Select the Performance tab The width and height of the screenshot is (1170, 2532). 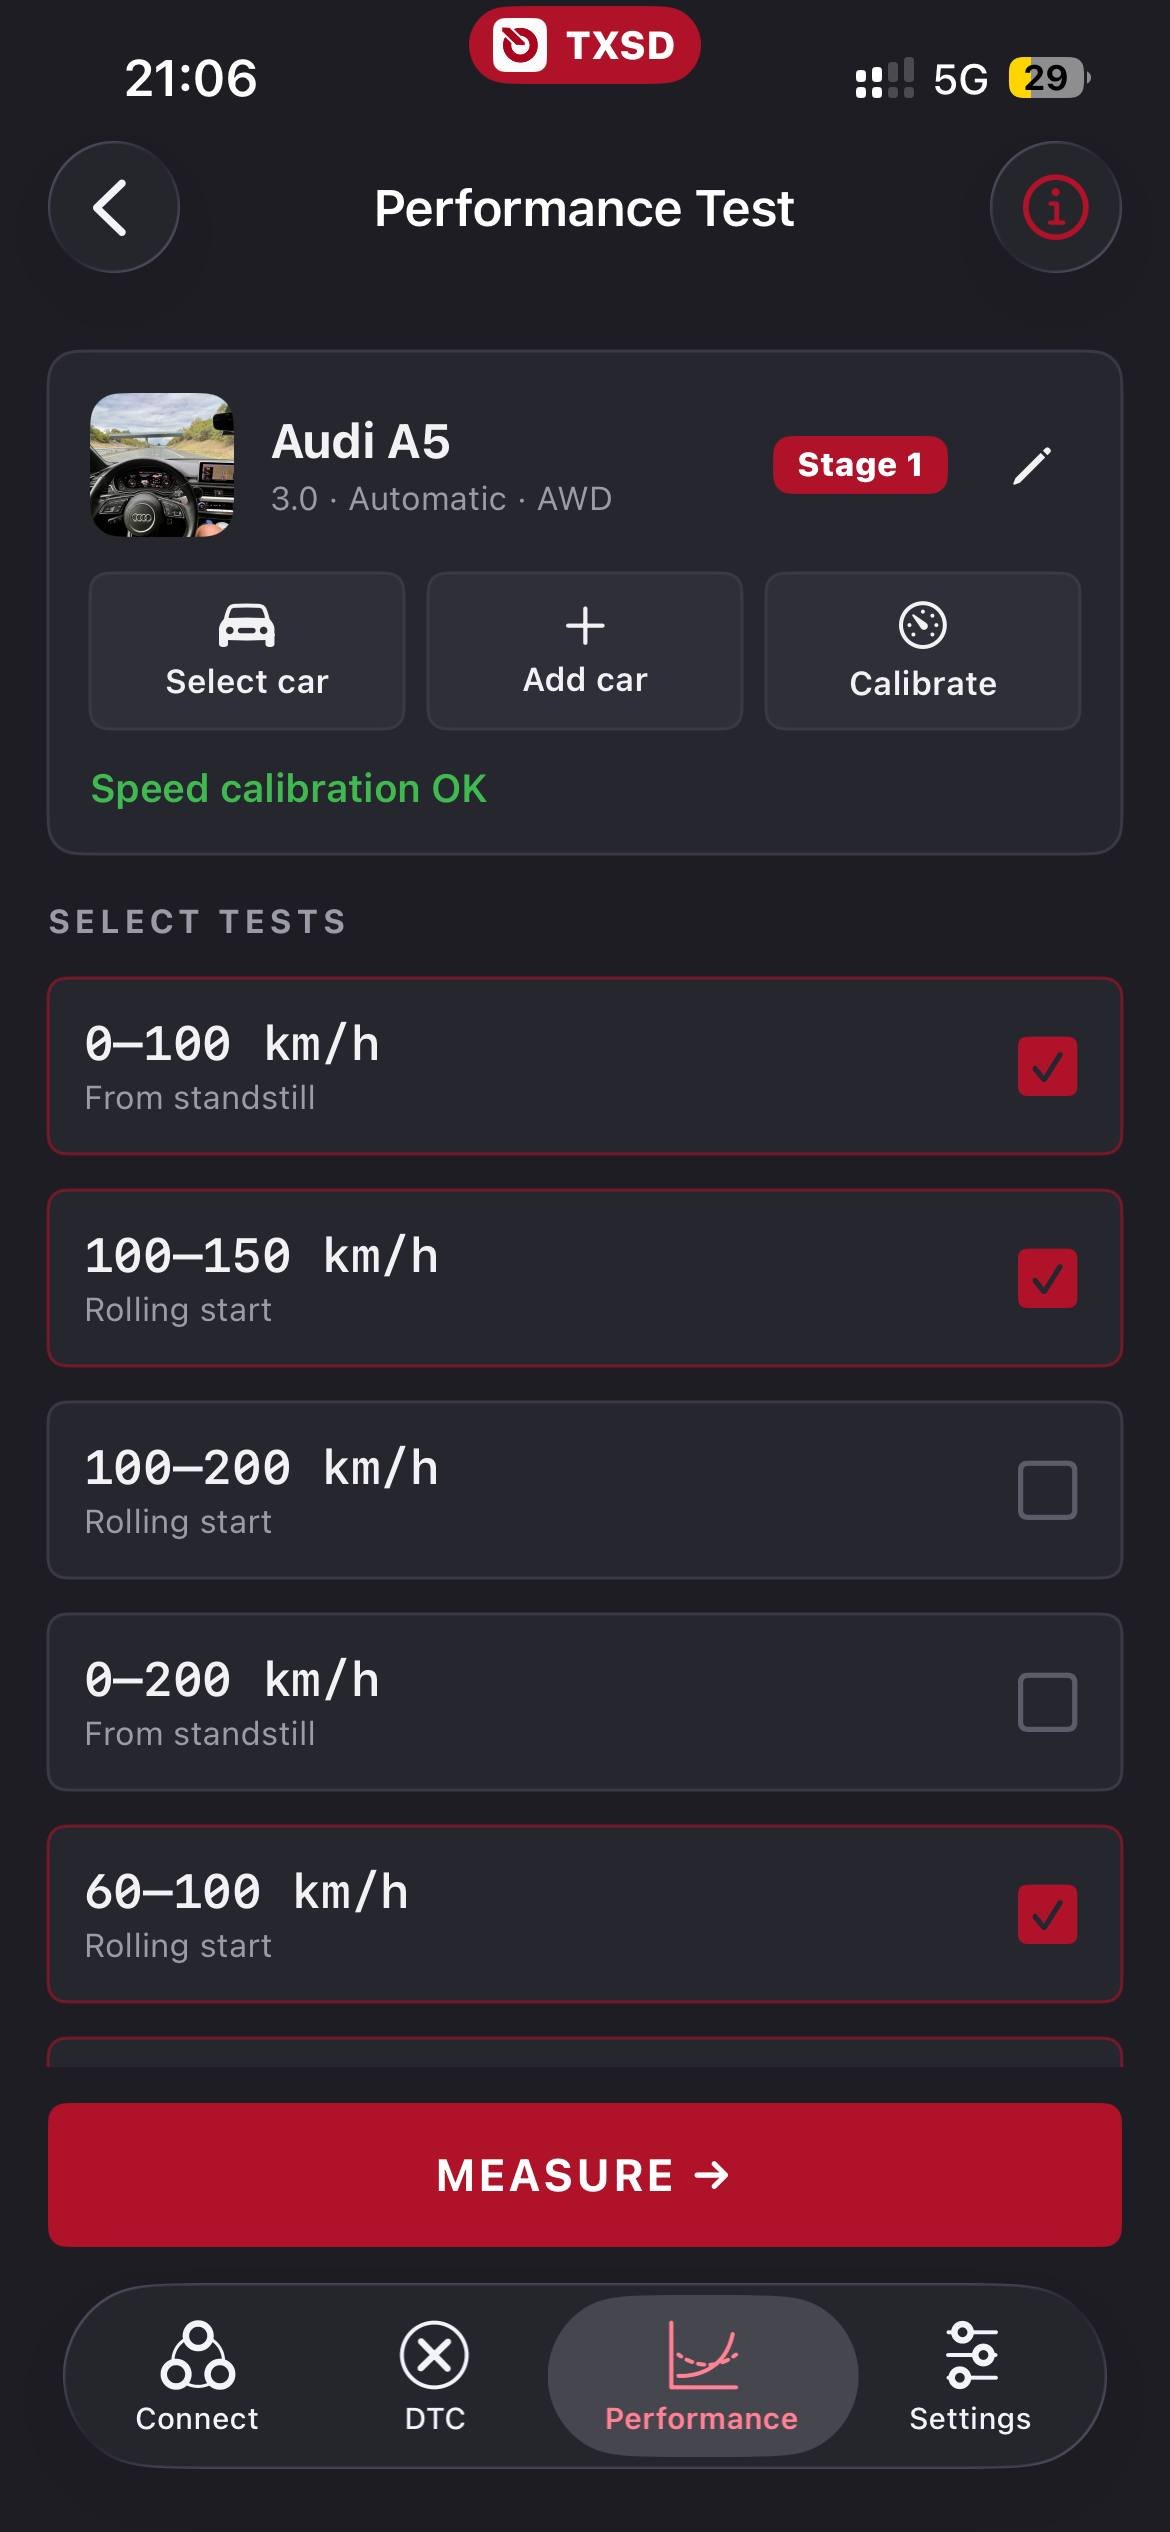point(702,2376)
